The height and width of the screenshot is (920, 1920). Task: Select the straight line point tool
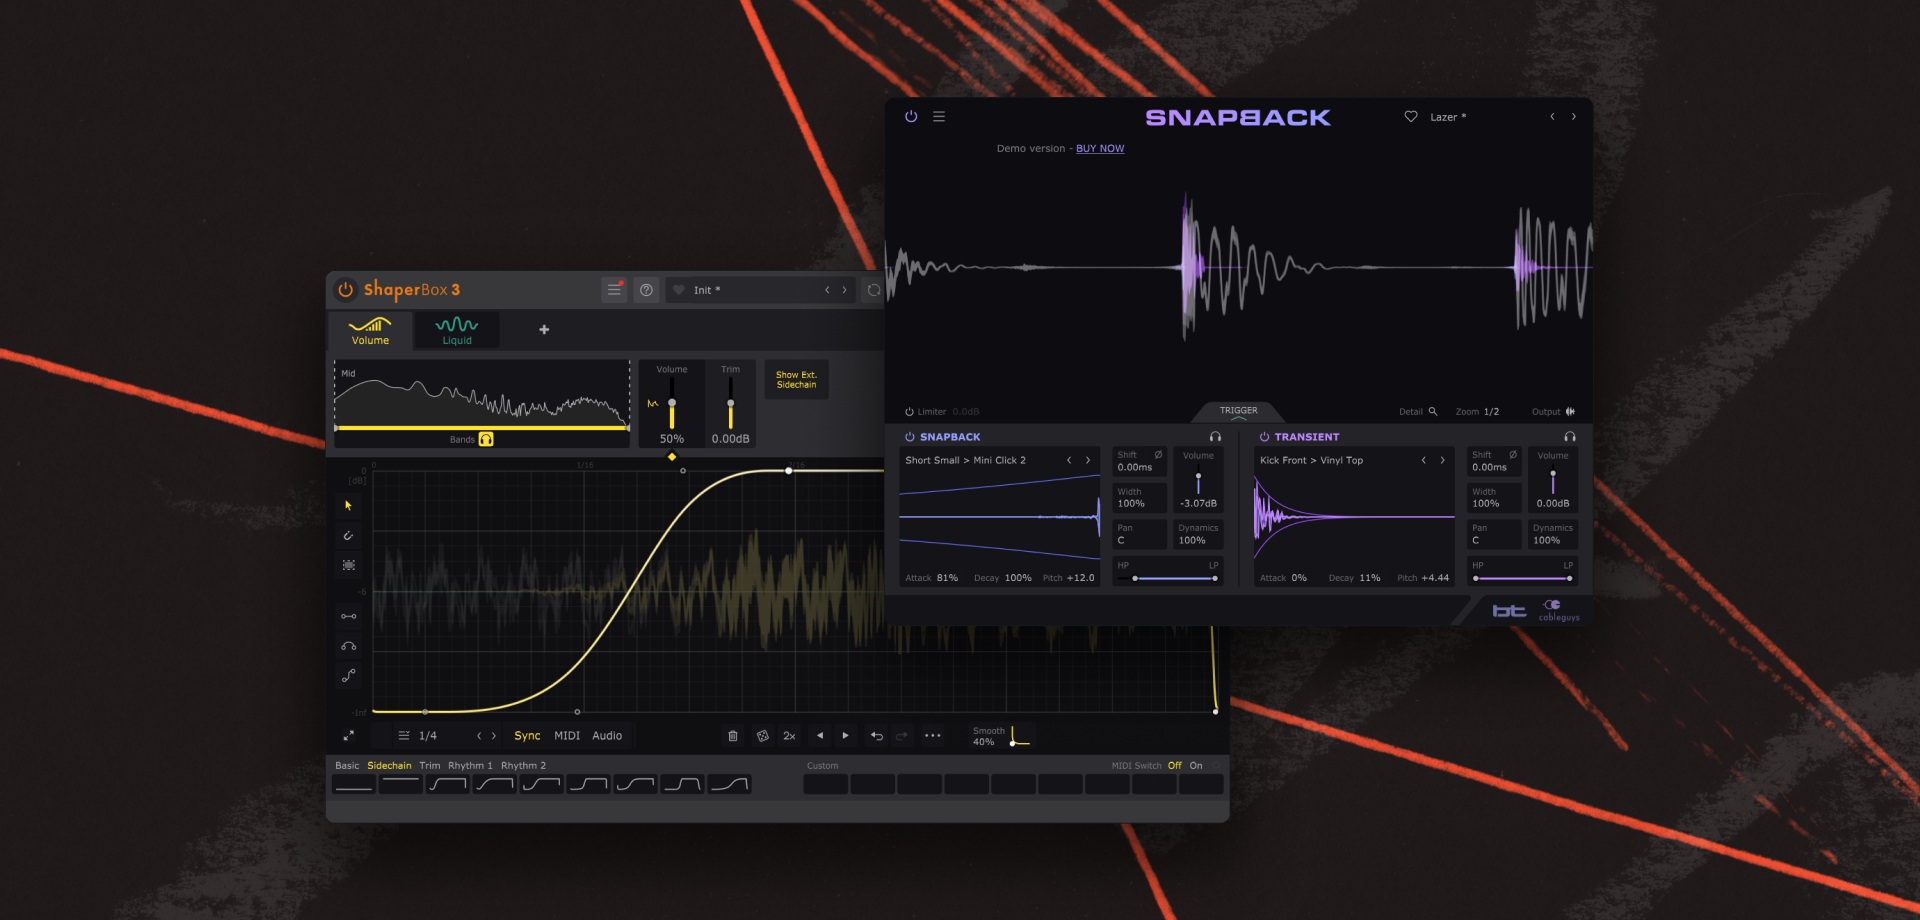tap(348, 615)
